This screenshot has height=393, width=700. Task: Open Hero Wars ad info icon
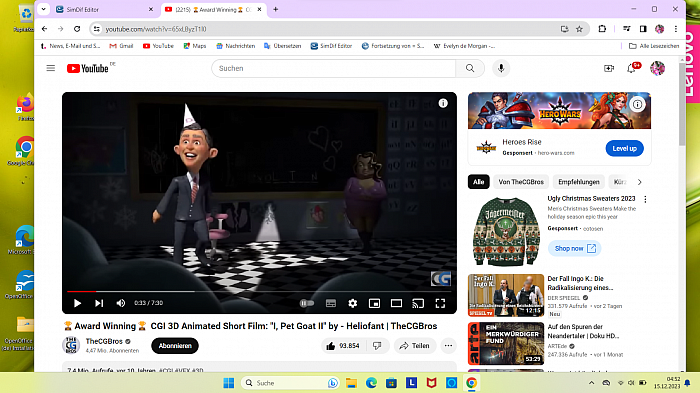[x=637, y=104]
